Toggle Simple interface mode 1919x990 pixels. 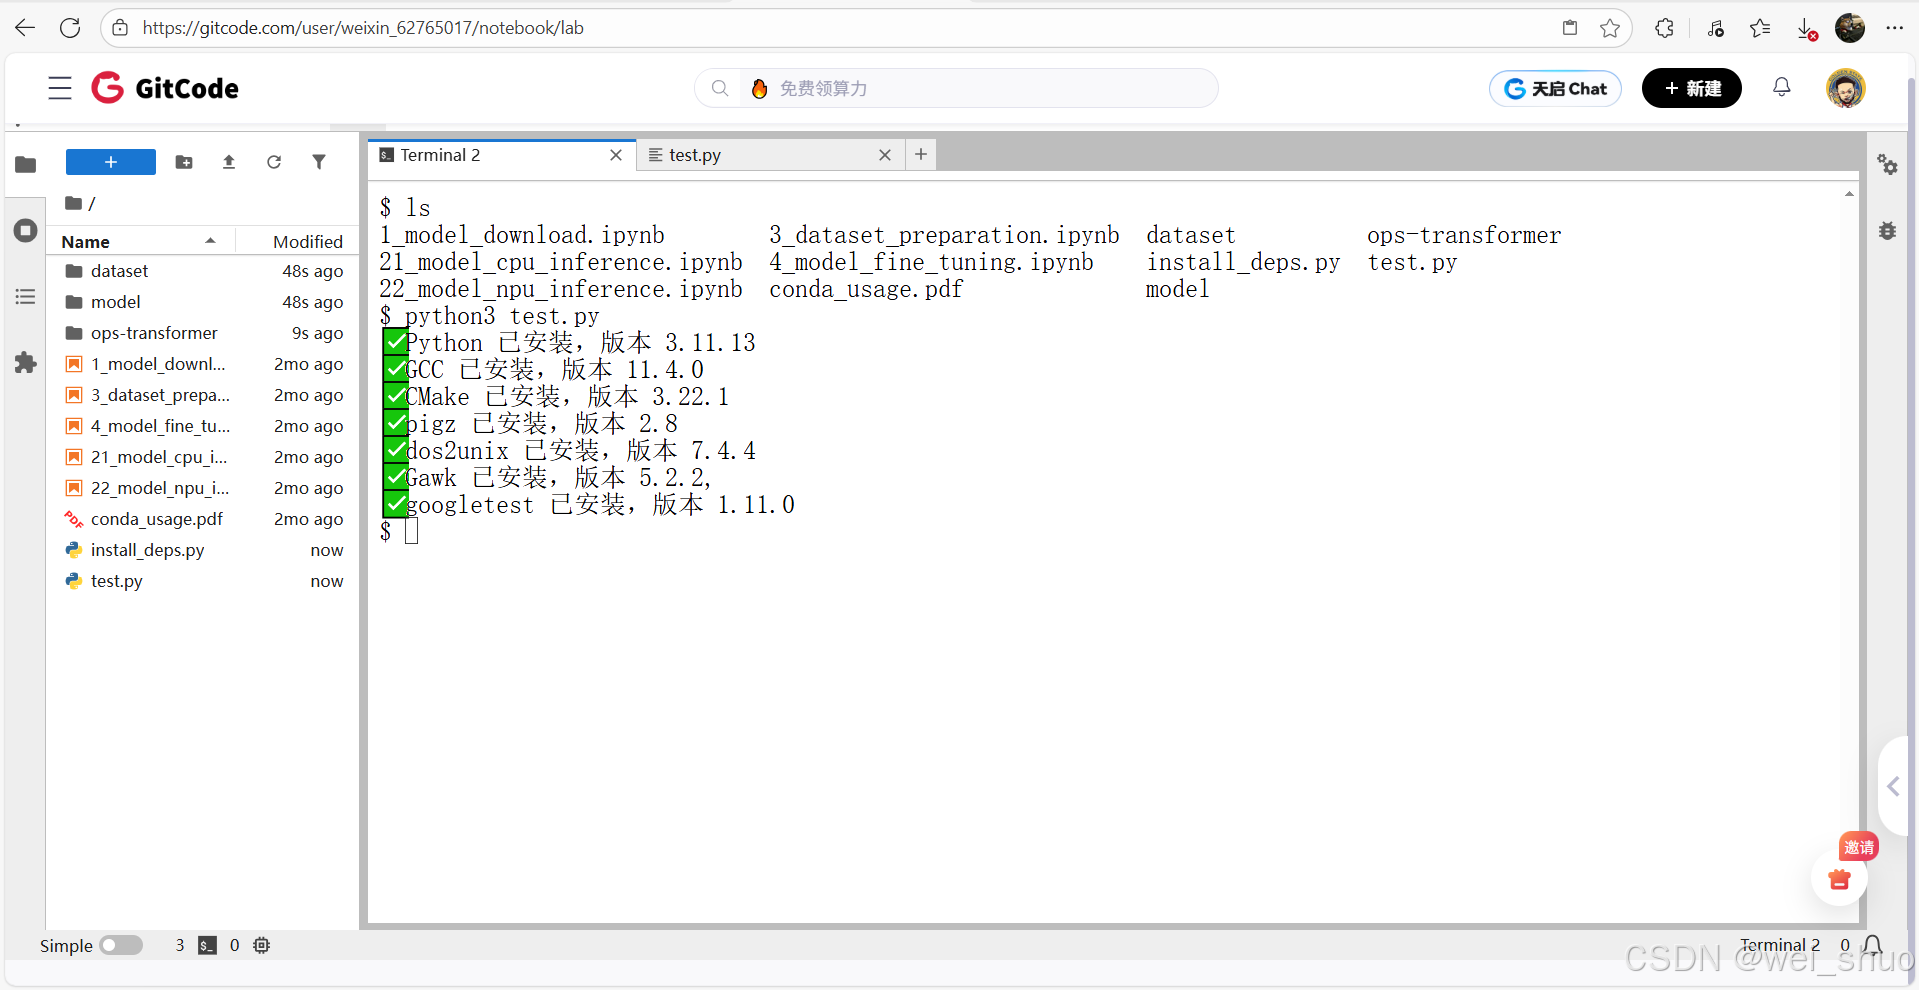pos(121,945)
